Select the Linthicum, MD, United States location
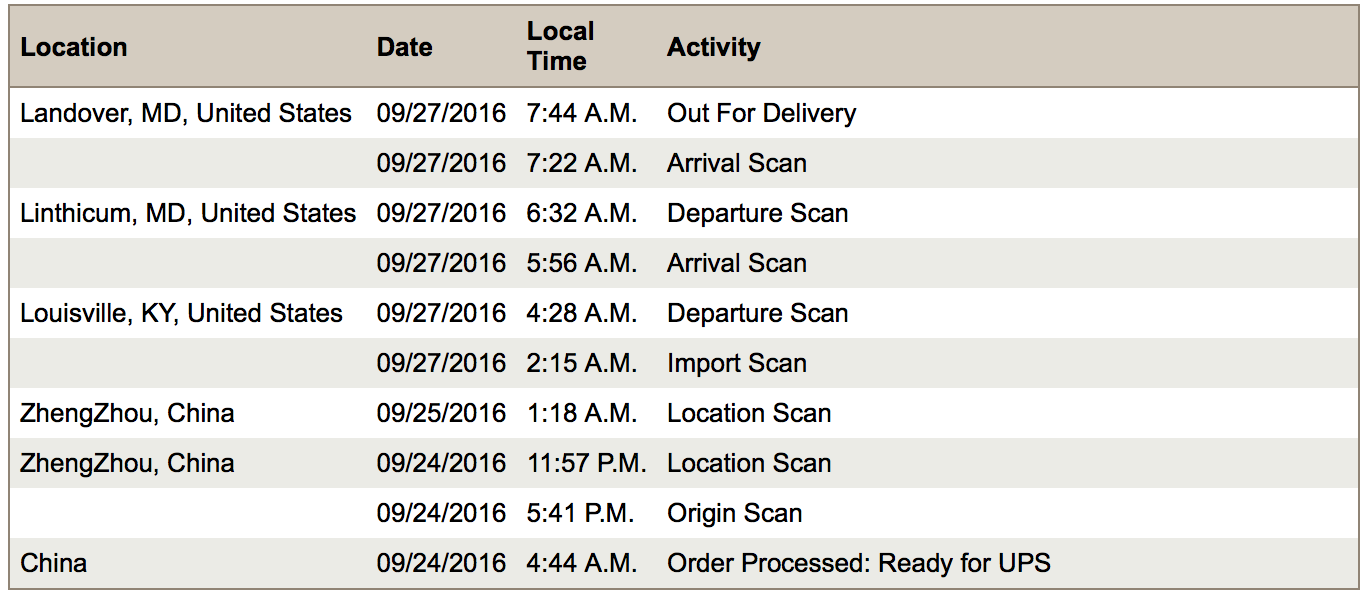The image size is (1362, 594). (188, 213)
